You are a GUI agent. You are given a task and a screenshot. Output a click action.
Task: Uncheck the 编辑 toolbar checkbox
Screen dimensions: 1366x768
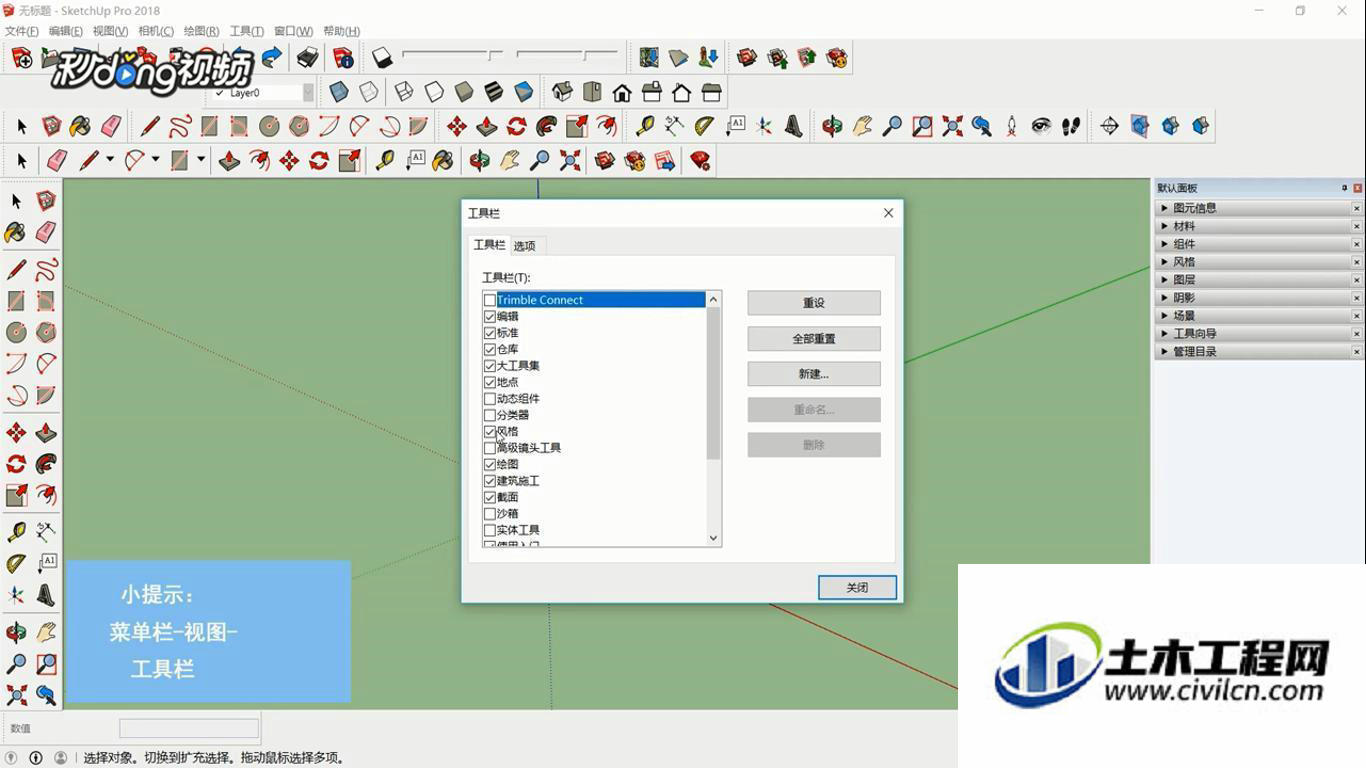tap(490, 316)
